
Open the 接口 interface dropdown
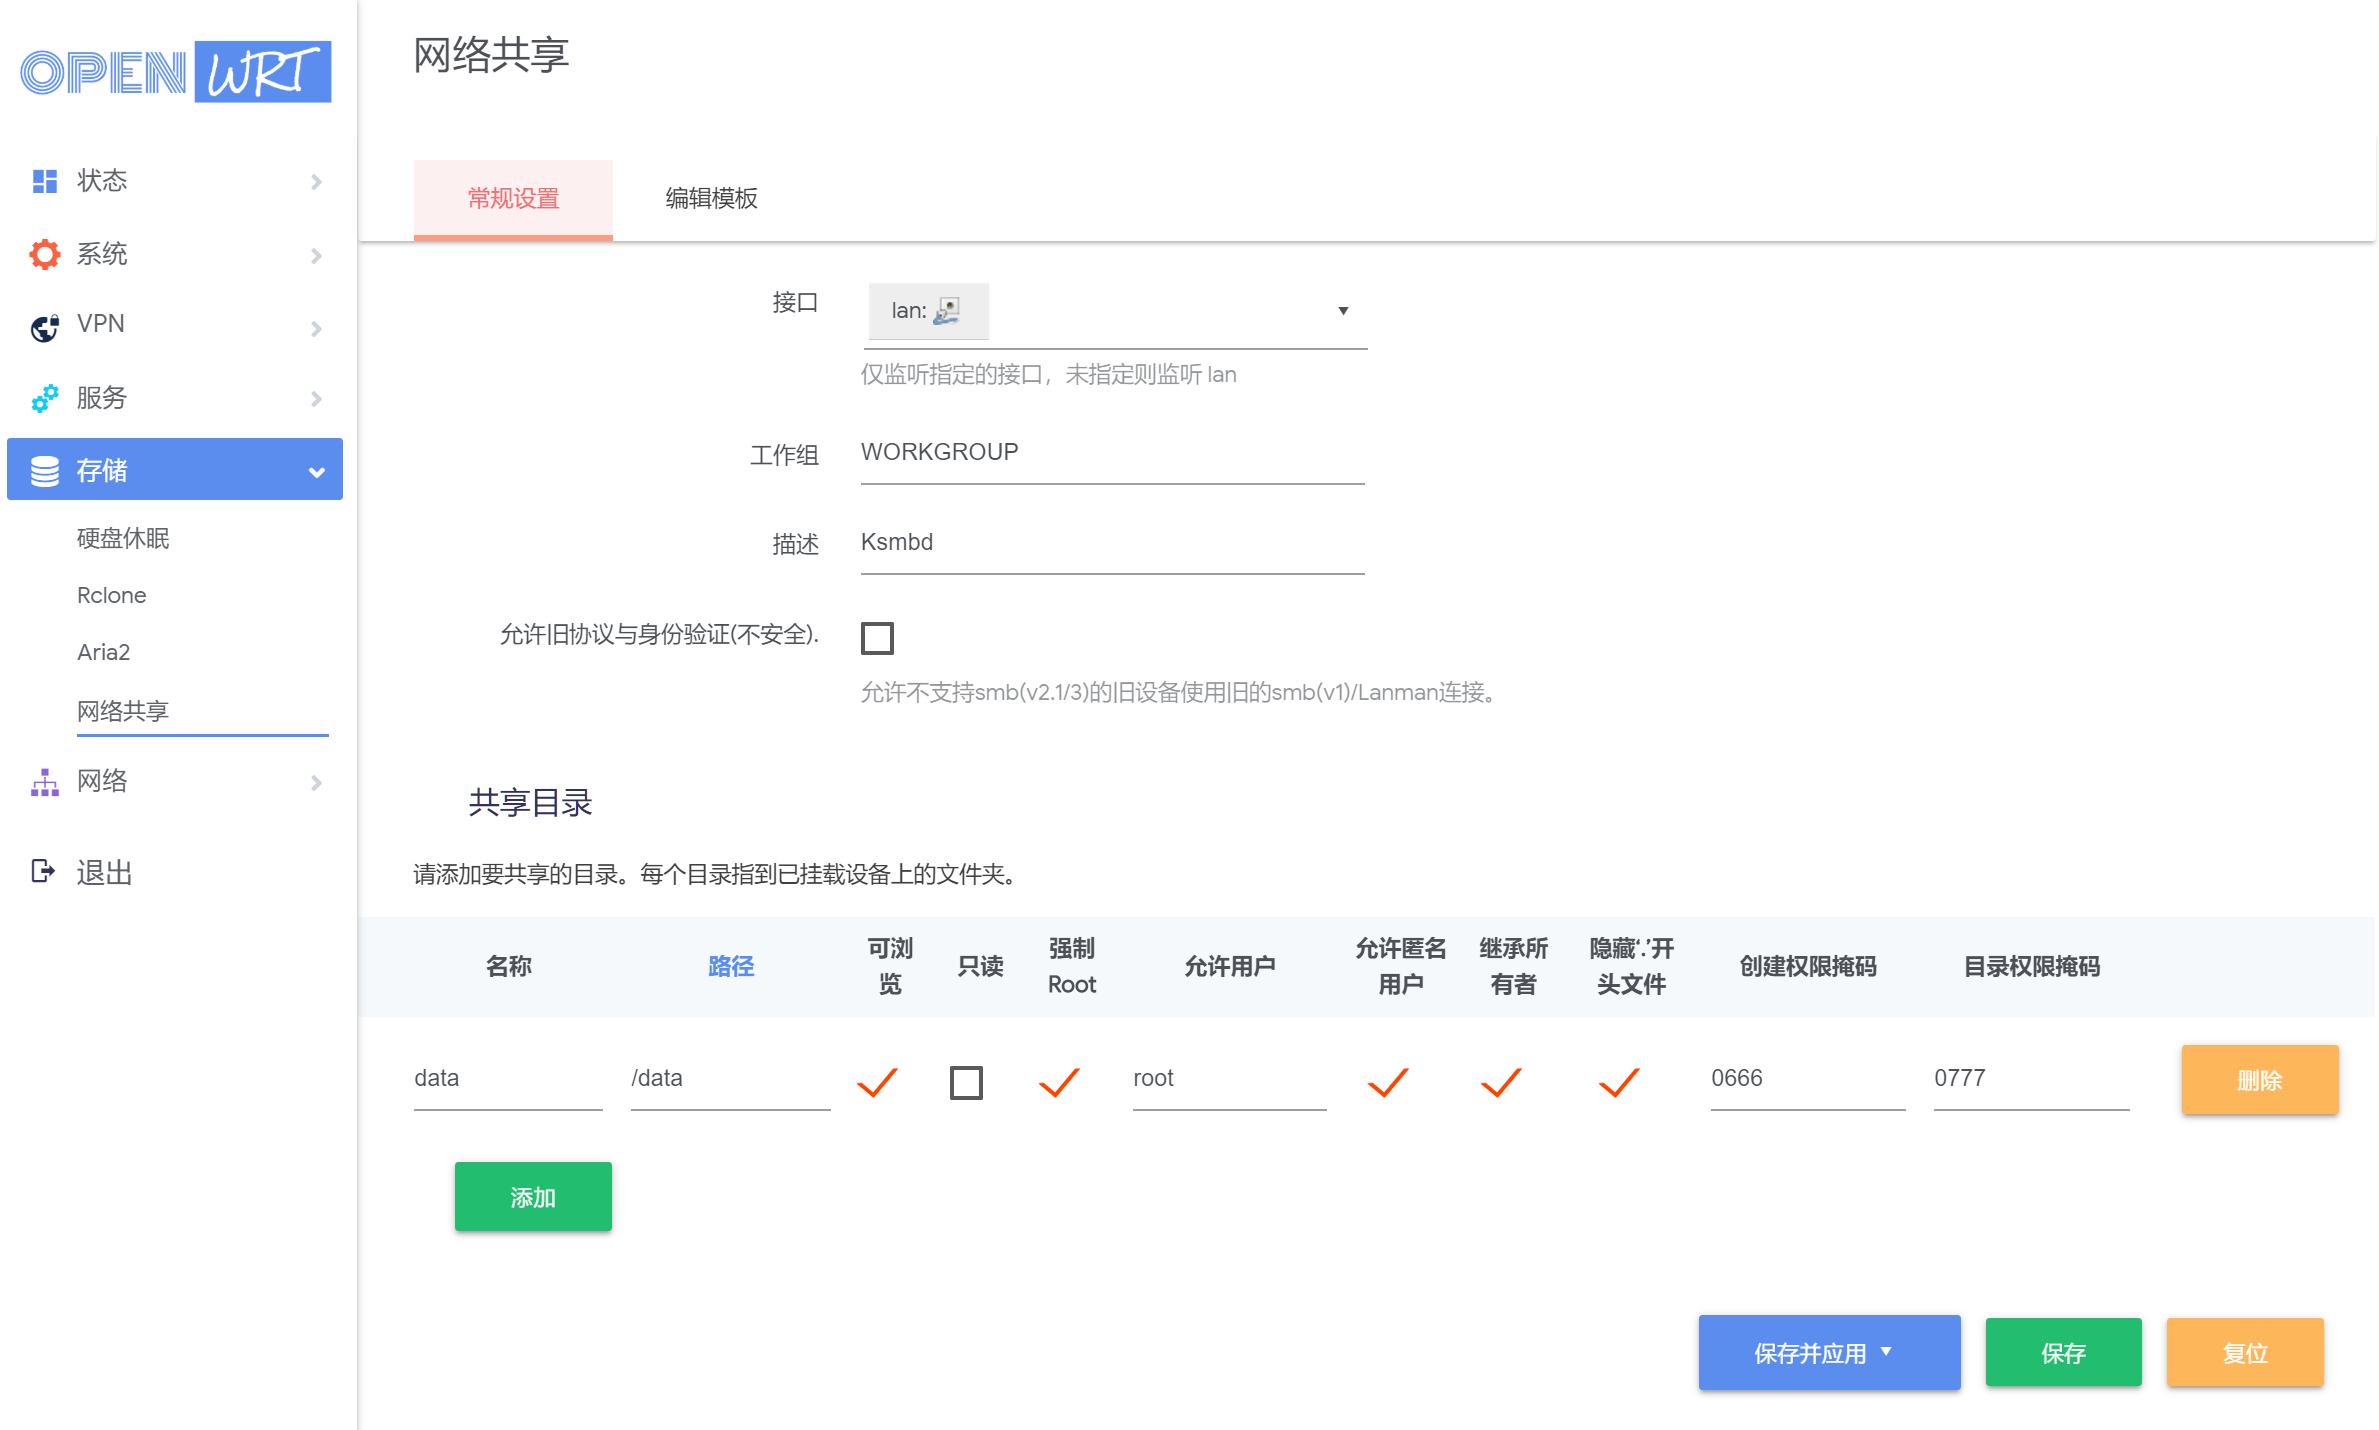[1344, 311]
